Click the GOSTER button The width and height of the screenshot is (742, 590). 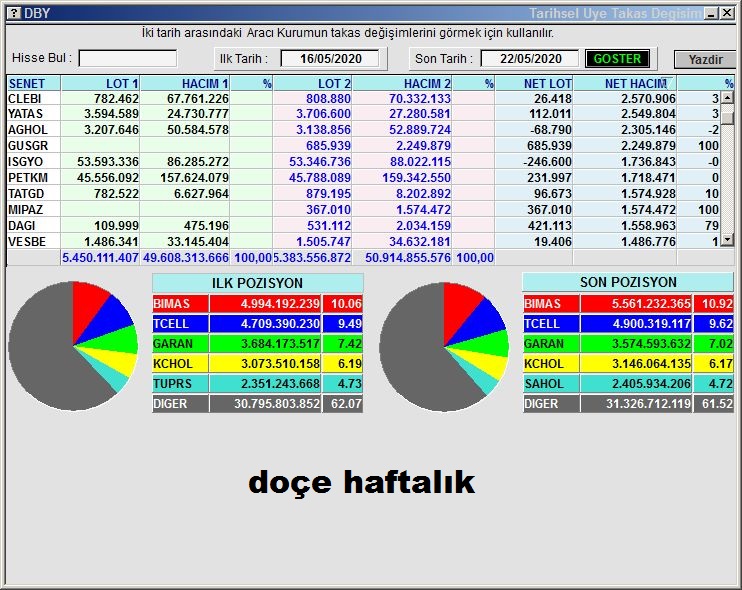(617, 59)
